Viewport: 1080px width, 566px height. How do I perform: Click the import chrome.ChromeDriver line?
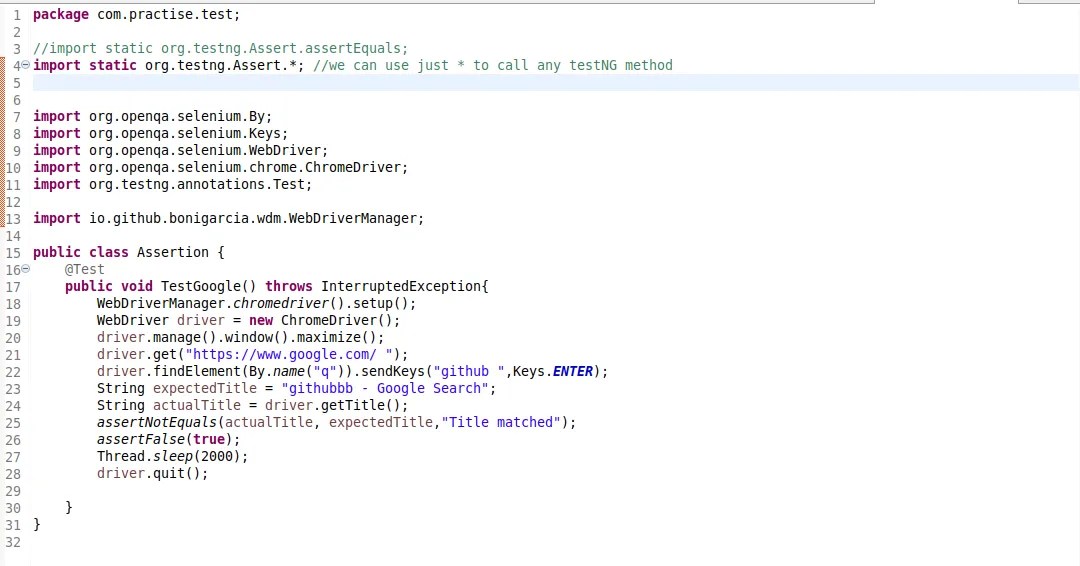click(220, 167)
